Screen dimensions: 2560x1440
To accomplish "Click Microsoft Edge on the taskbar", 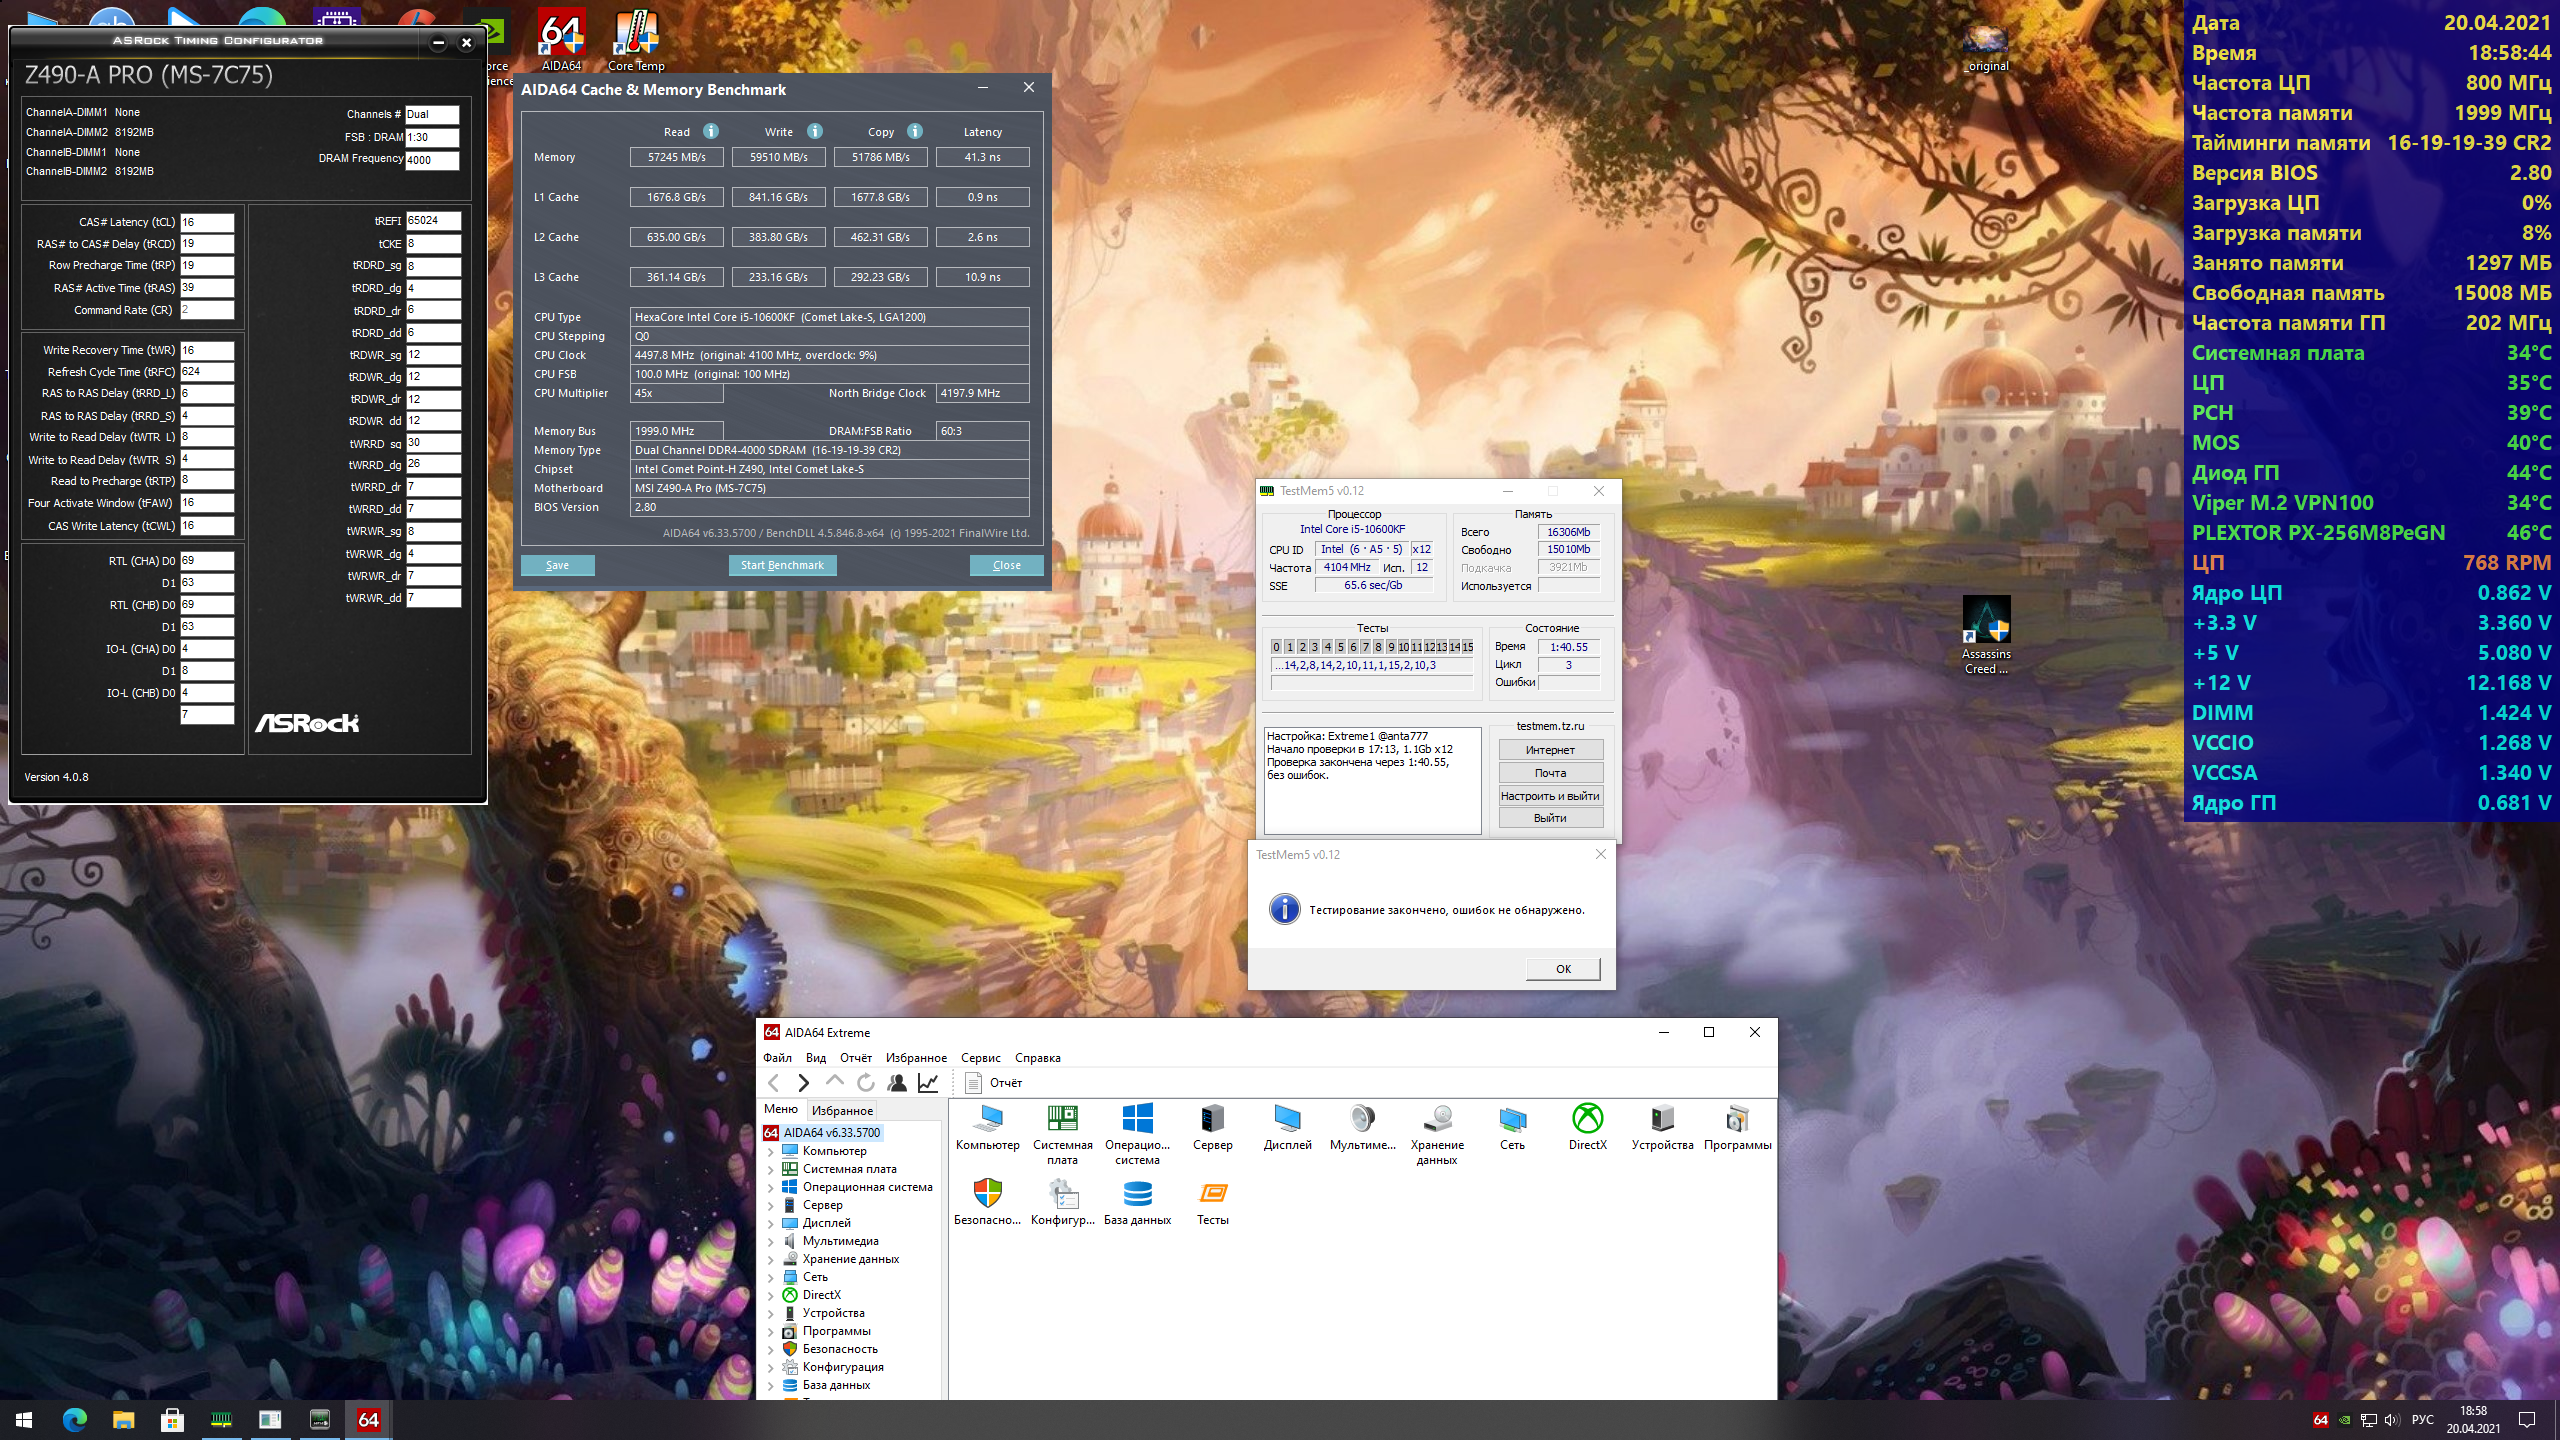I will [75, 1419].
